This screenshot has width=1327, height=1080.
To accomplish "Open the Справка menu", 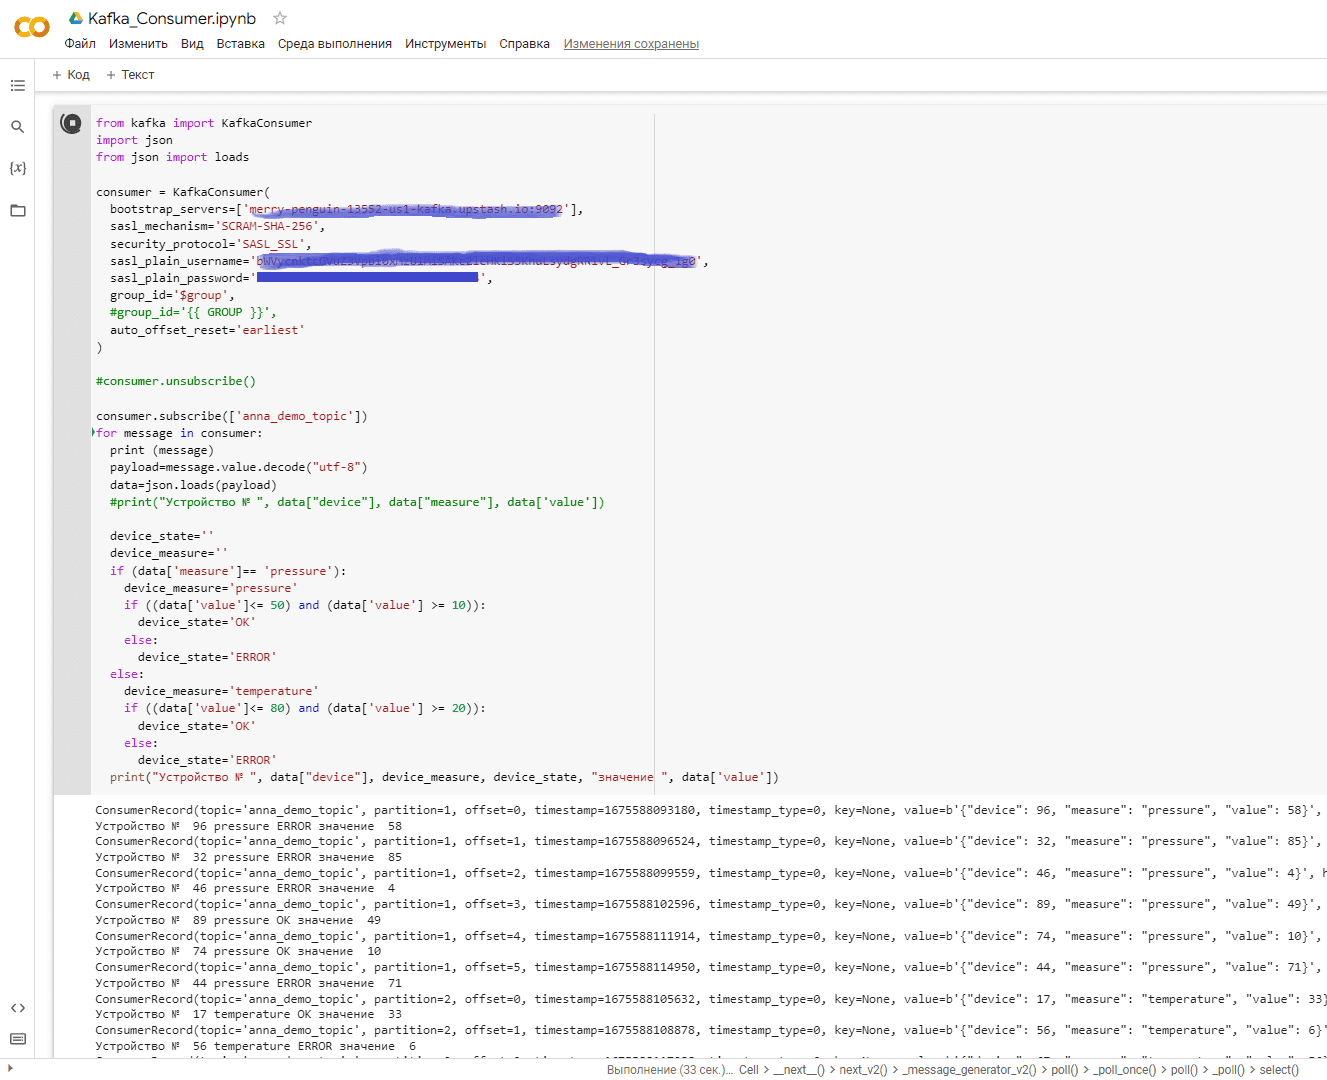I will [524, 44].
